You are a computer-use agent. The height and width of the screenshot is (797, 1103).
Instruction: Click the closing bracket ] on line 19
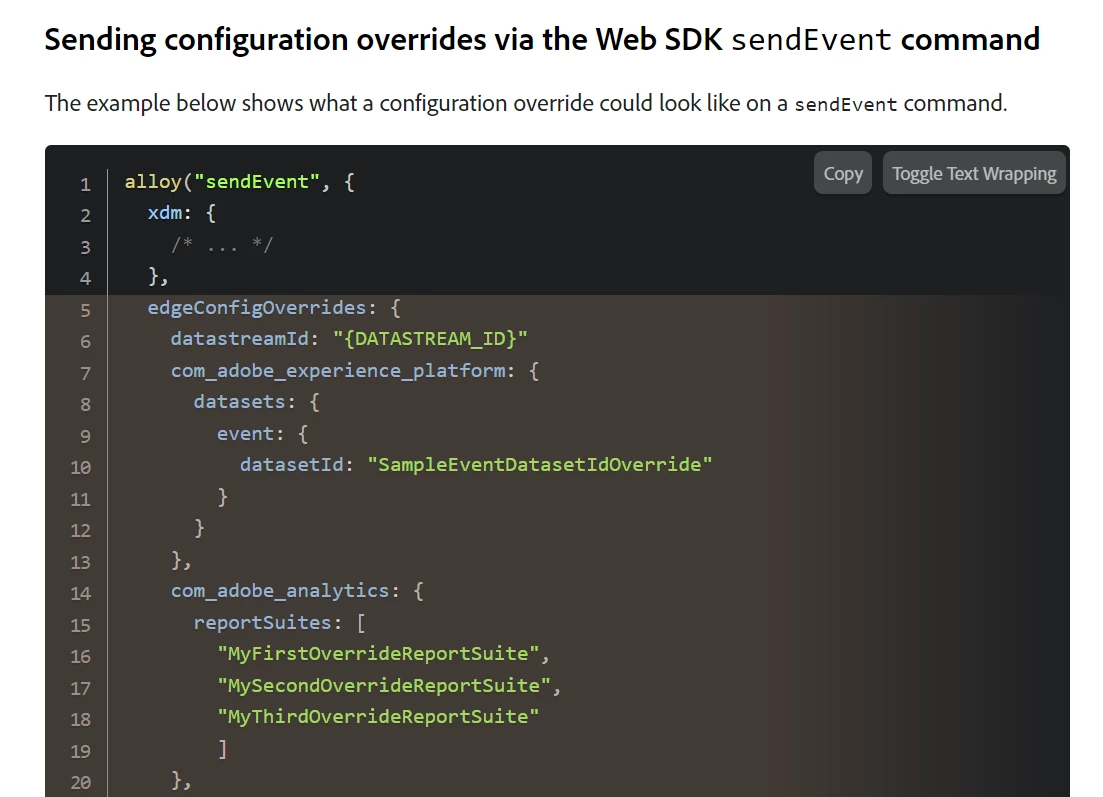coord(222,749)
